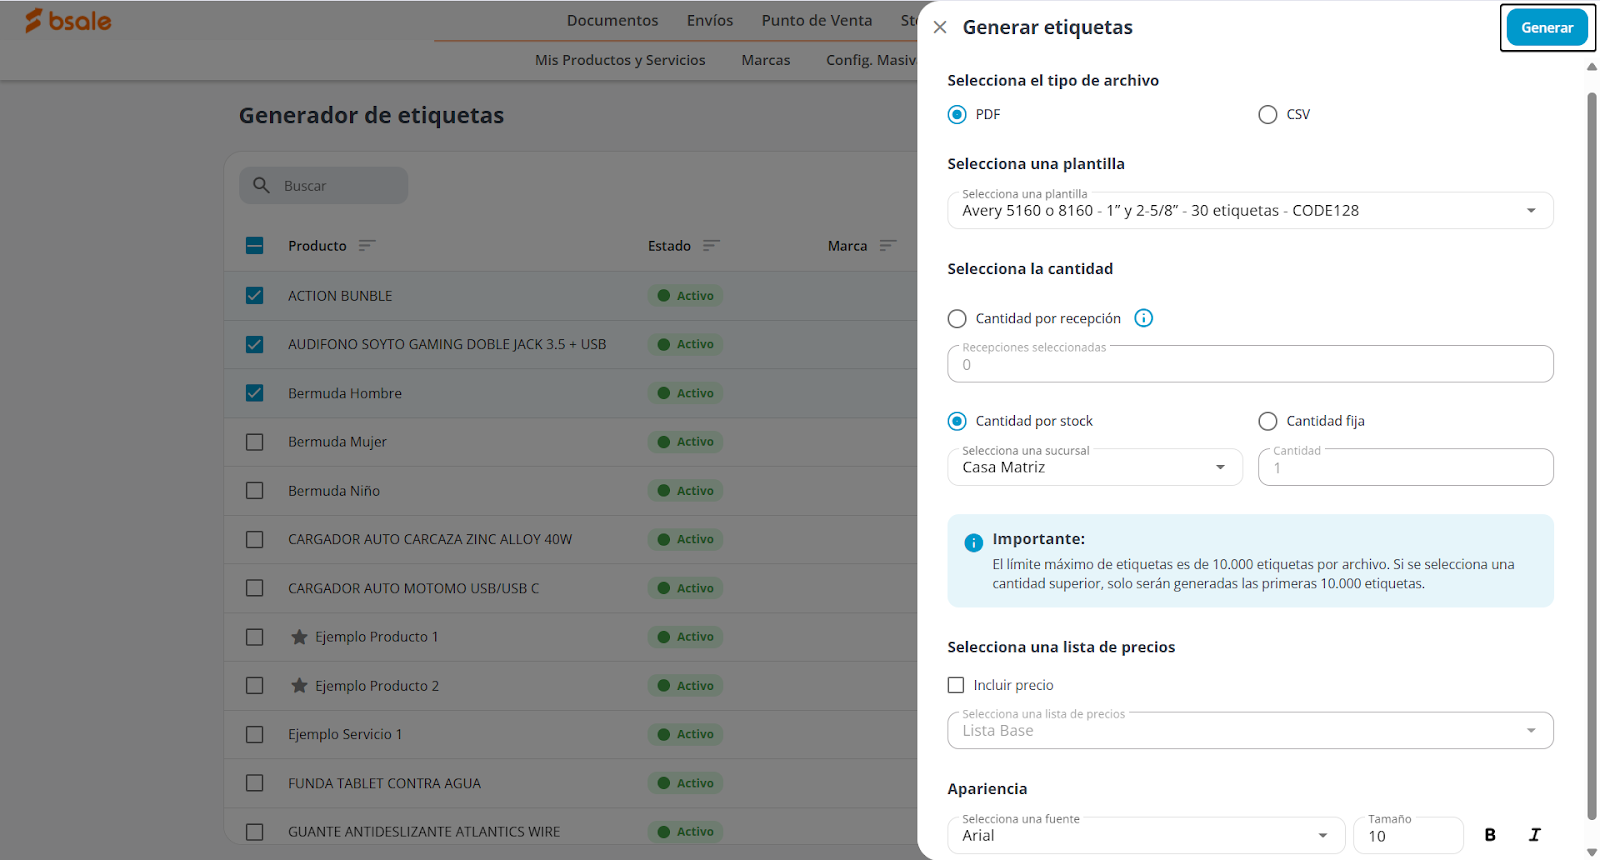
Task: Click scrollbar up arrow in panel
Action: 1592,67
